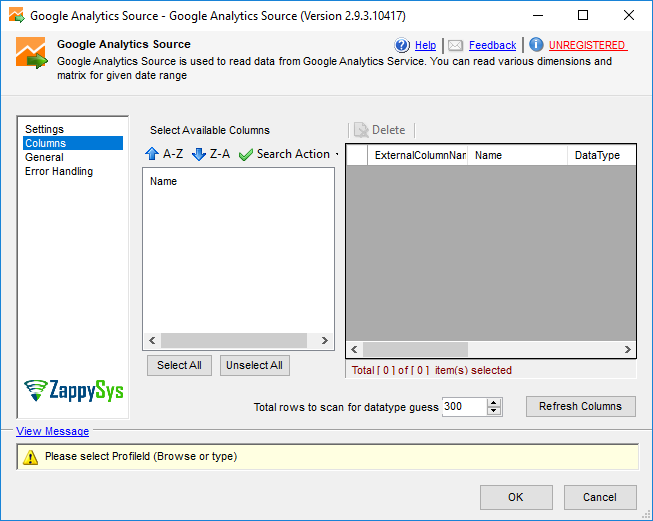Viewport: 653px width, 521px height.
Task: Click the Google Analytics Source logo icon
Action: [32, 53]
